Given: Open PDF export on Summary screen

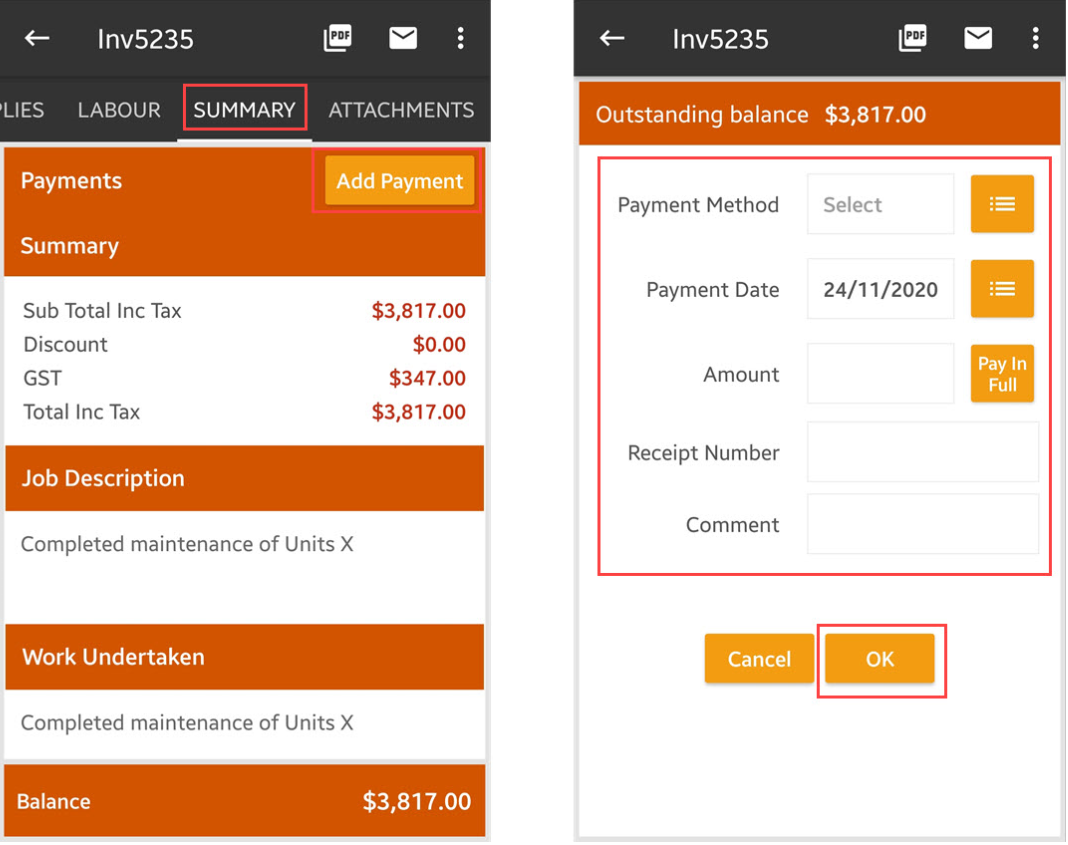Looking at the screenshot, I should pos(338,39).
